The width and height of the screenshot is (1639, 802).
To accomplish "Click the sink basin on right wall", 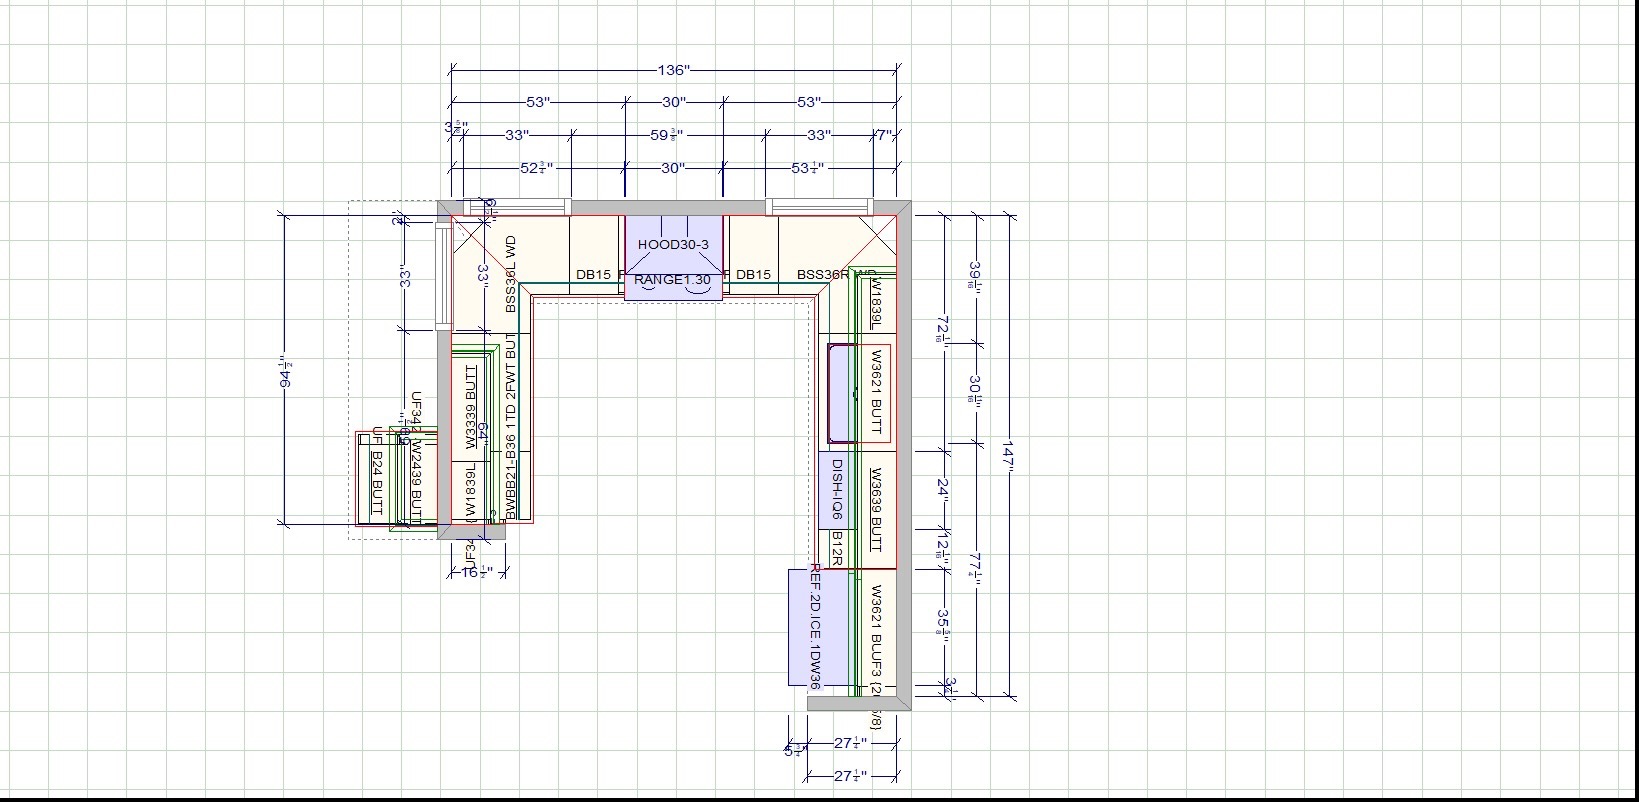I will point(840,393).
